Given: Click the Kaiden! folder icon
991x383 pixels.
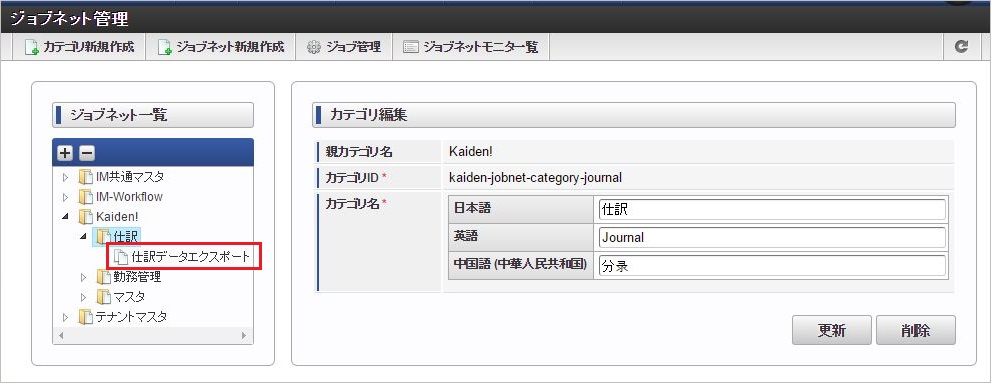Looking at the screenshot, I should click(85, 217).
